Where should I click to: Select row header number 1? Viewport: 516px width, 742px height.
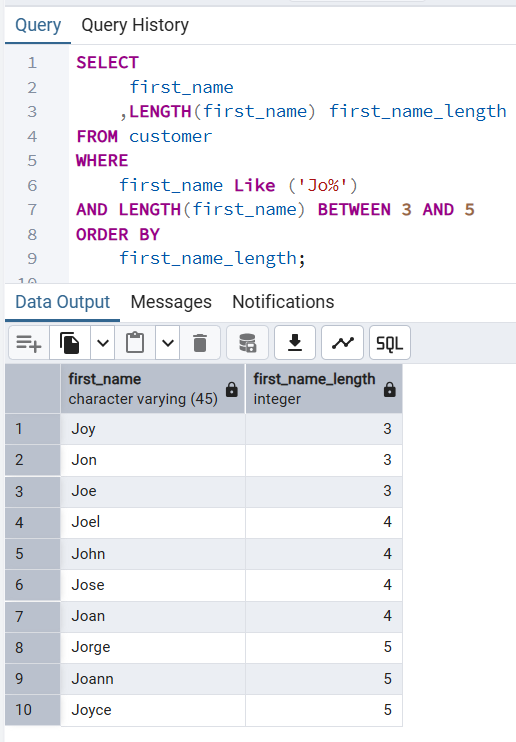pyautogui.click(x=33, y=429)
